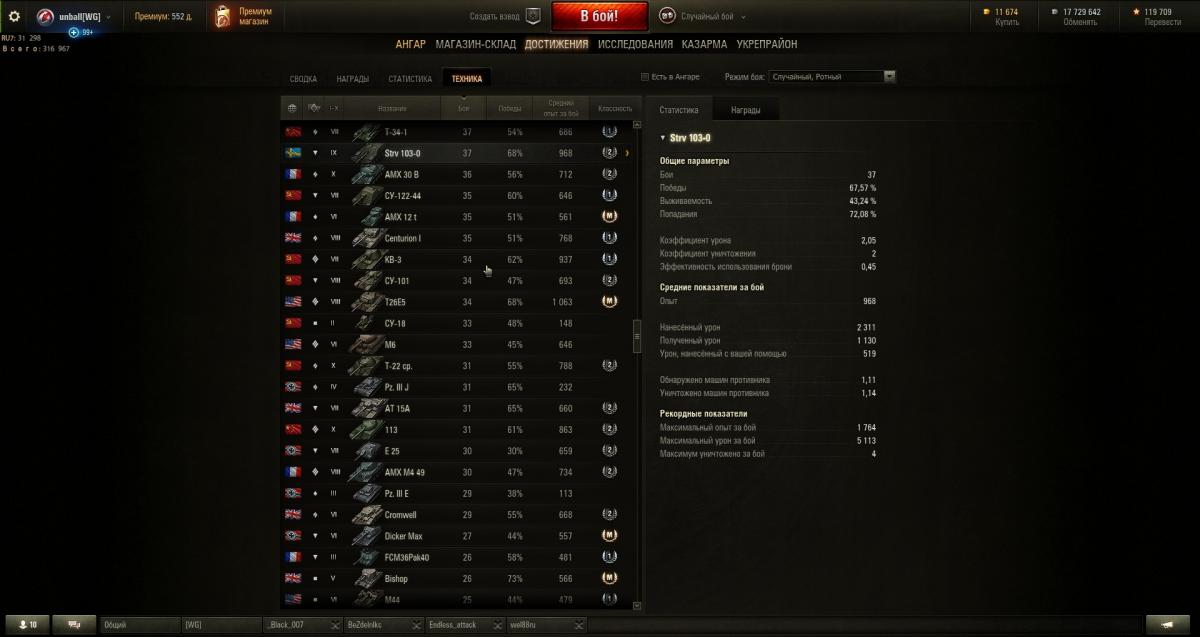Sort vehicles by nation globe icon
1200x637 pixels.
point(292,108)
